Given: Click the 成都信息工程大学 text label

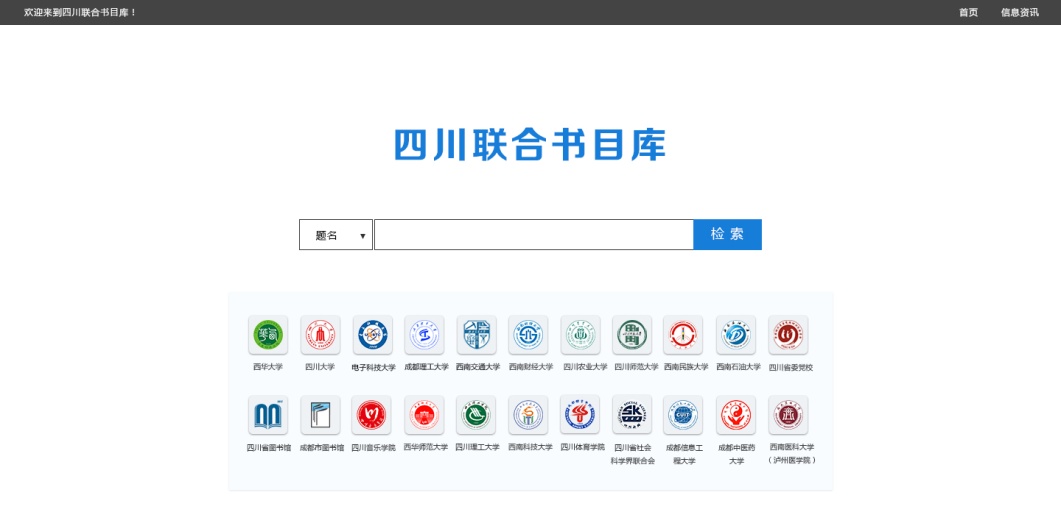Looking at the screenshot, I should tap(684, 454).
